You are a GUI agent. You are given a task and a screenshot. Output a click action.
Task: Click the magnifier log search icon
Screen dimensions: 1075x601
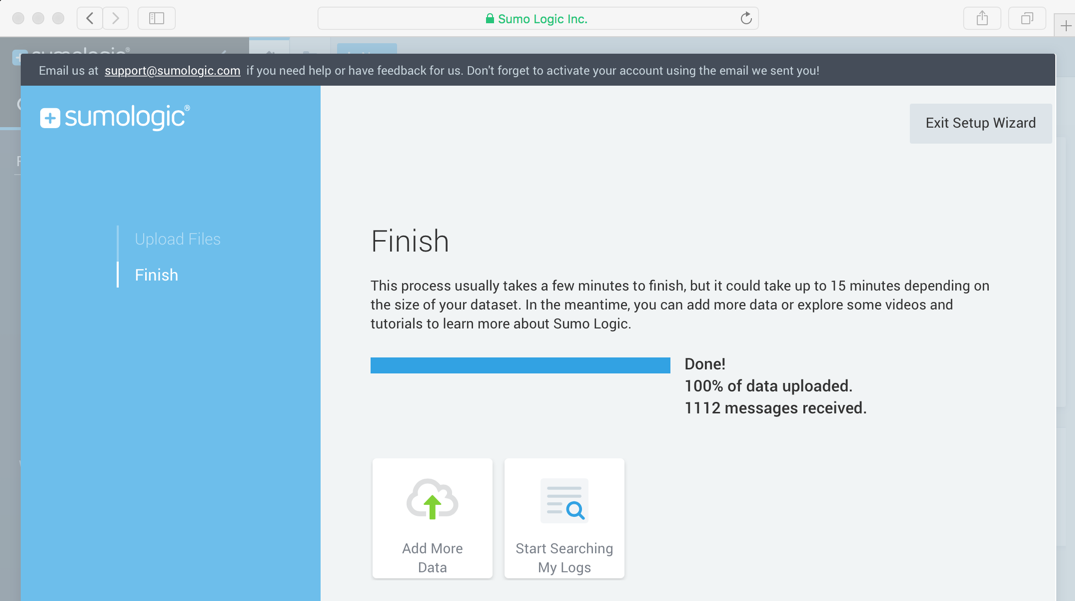tap(564, 500)
